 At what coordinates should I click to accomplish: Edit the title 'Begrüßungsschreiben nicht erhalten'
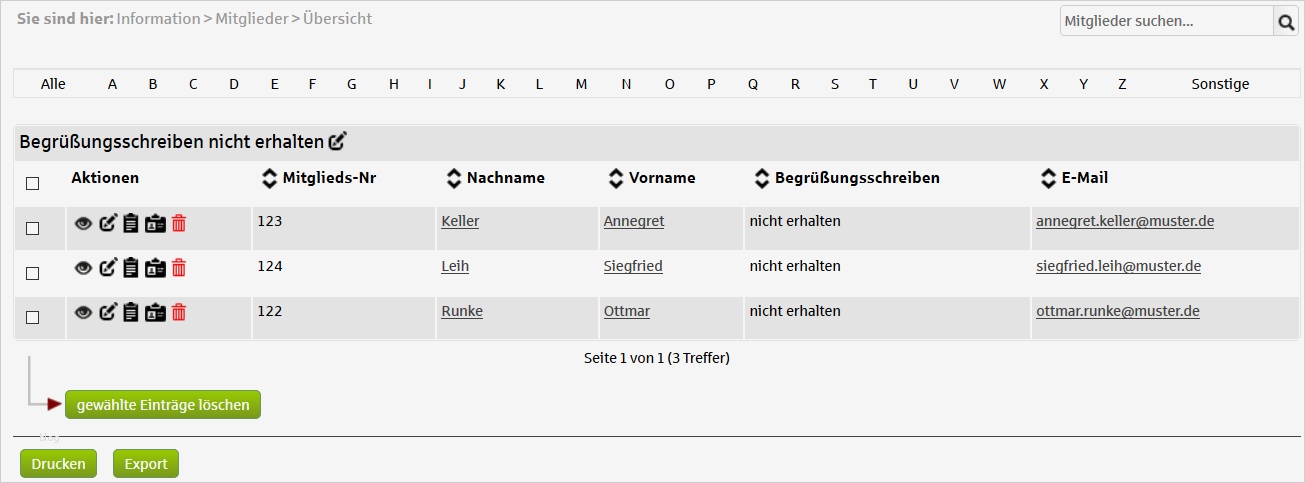point(337,142)
